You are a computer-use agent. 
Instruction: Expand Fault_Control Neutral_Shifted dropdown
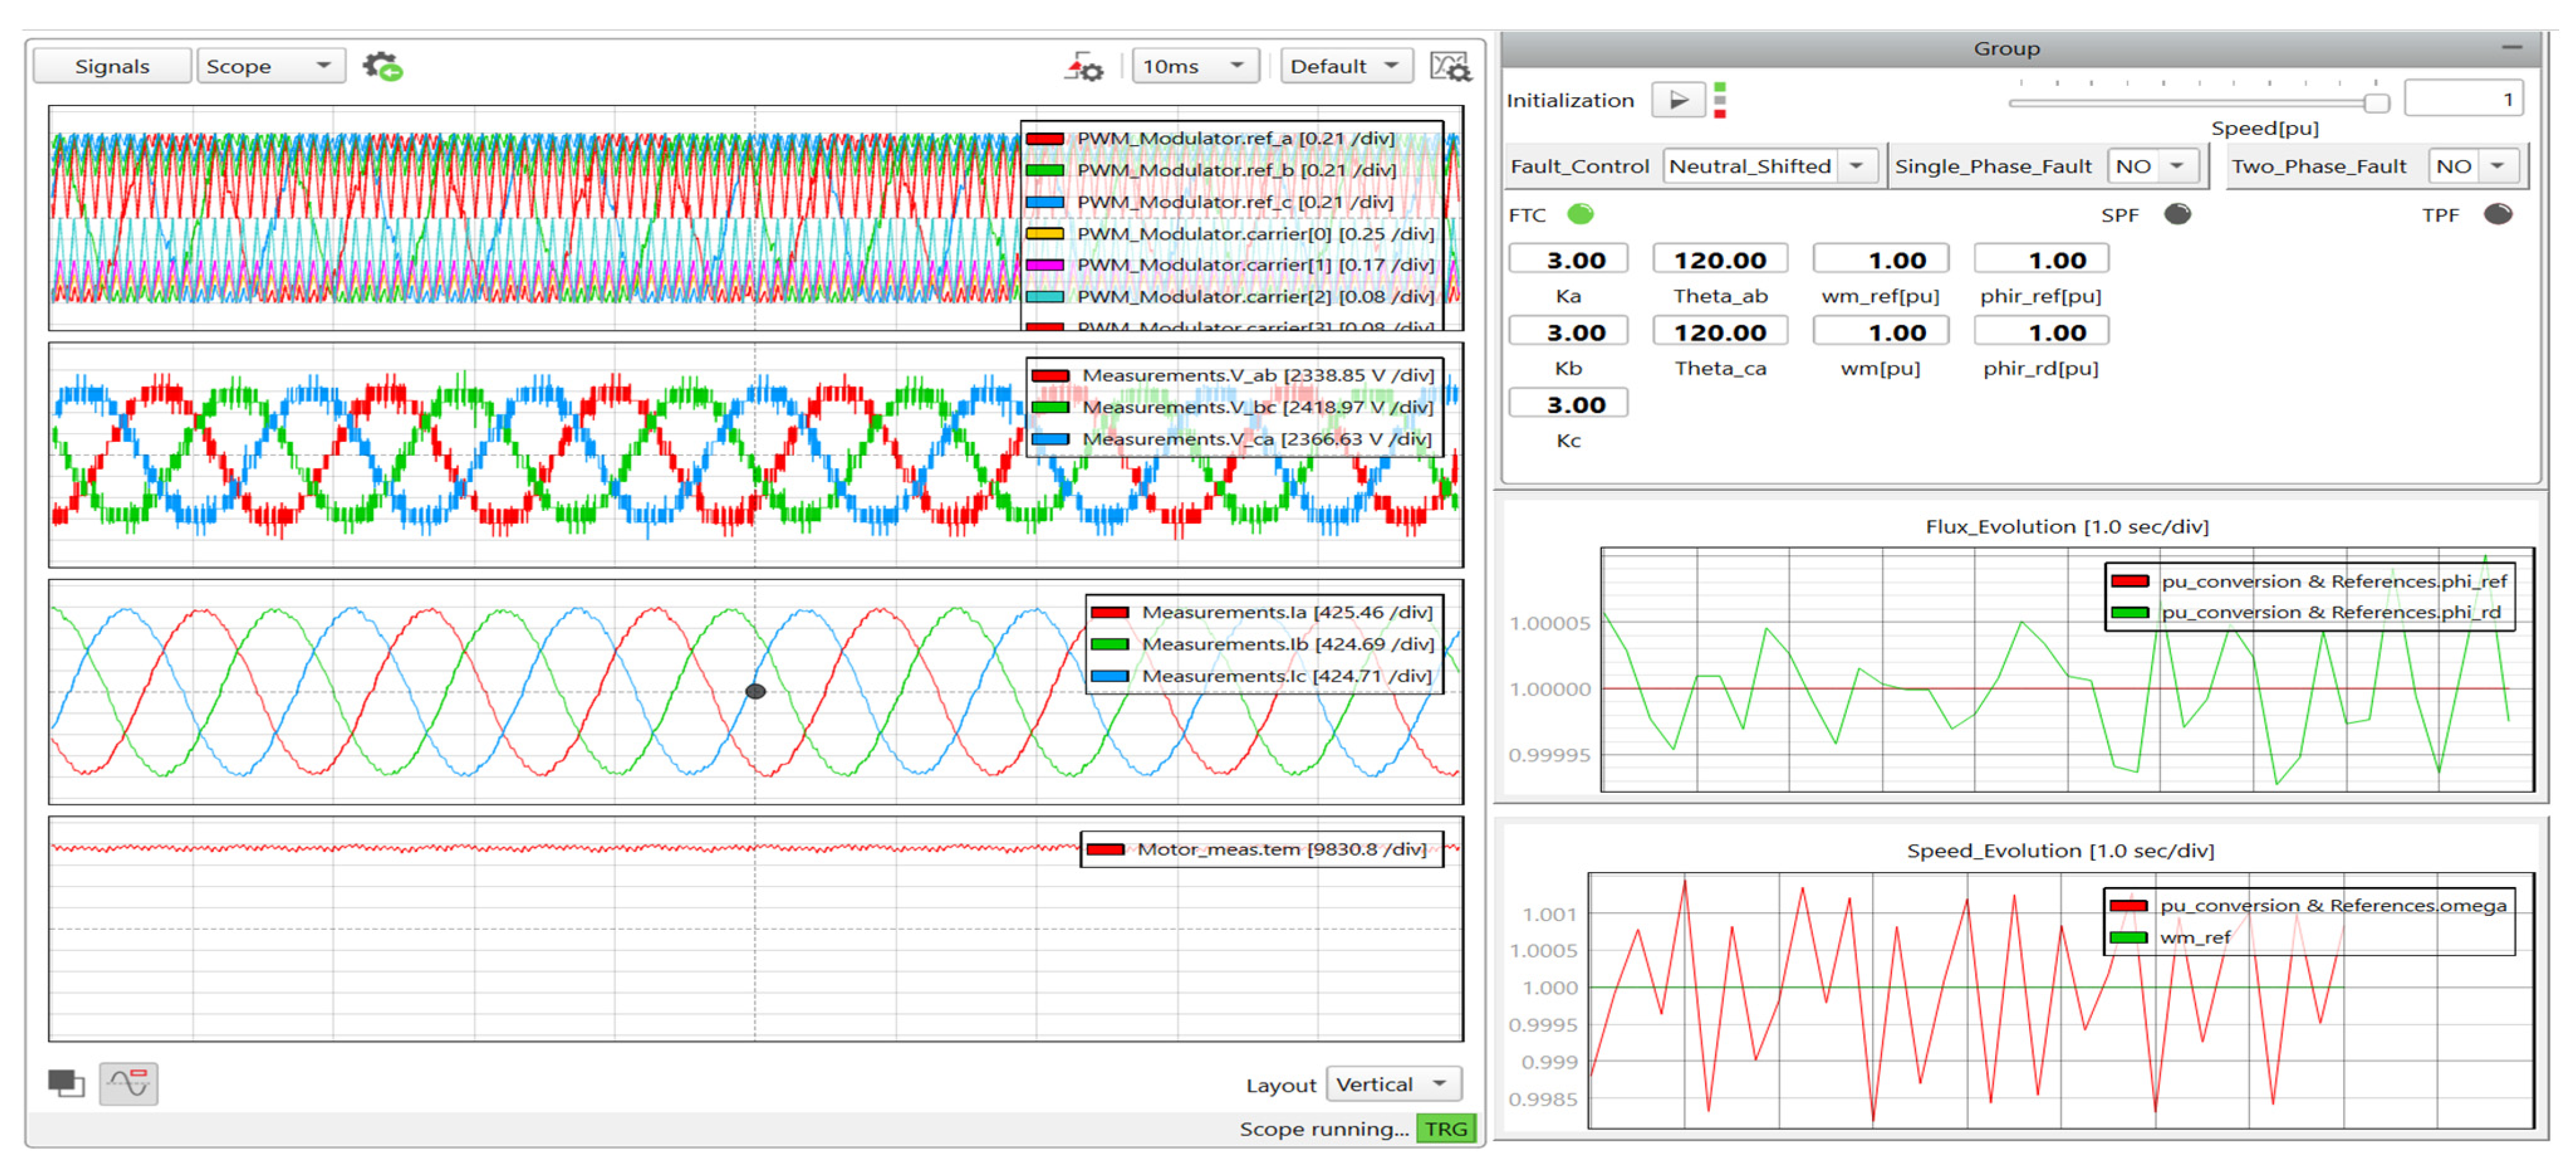click(1771, 166)
